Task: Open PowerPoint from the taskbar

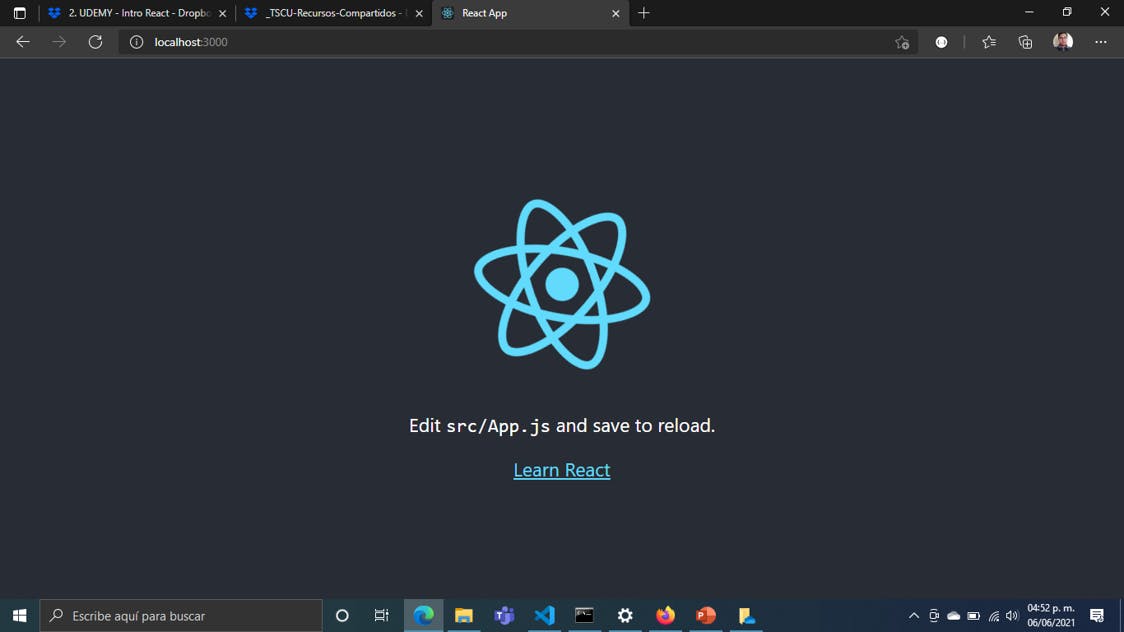Action: (705, 616)
